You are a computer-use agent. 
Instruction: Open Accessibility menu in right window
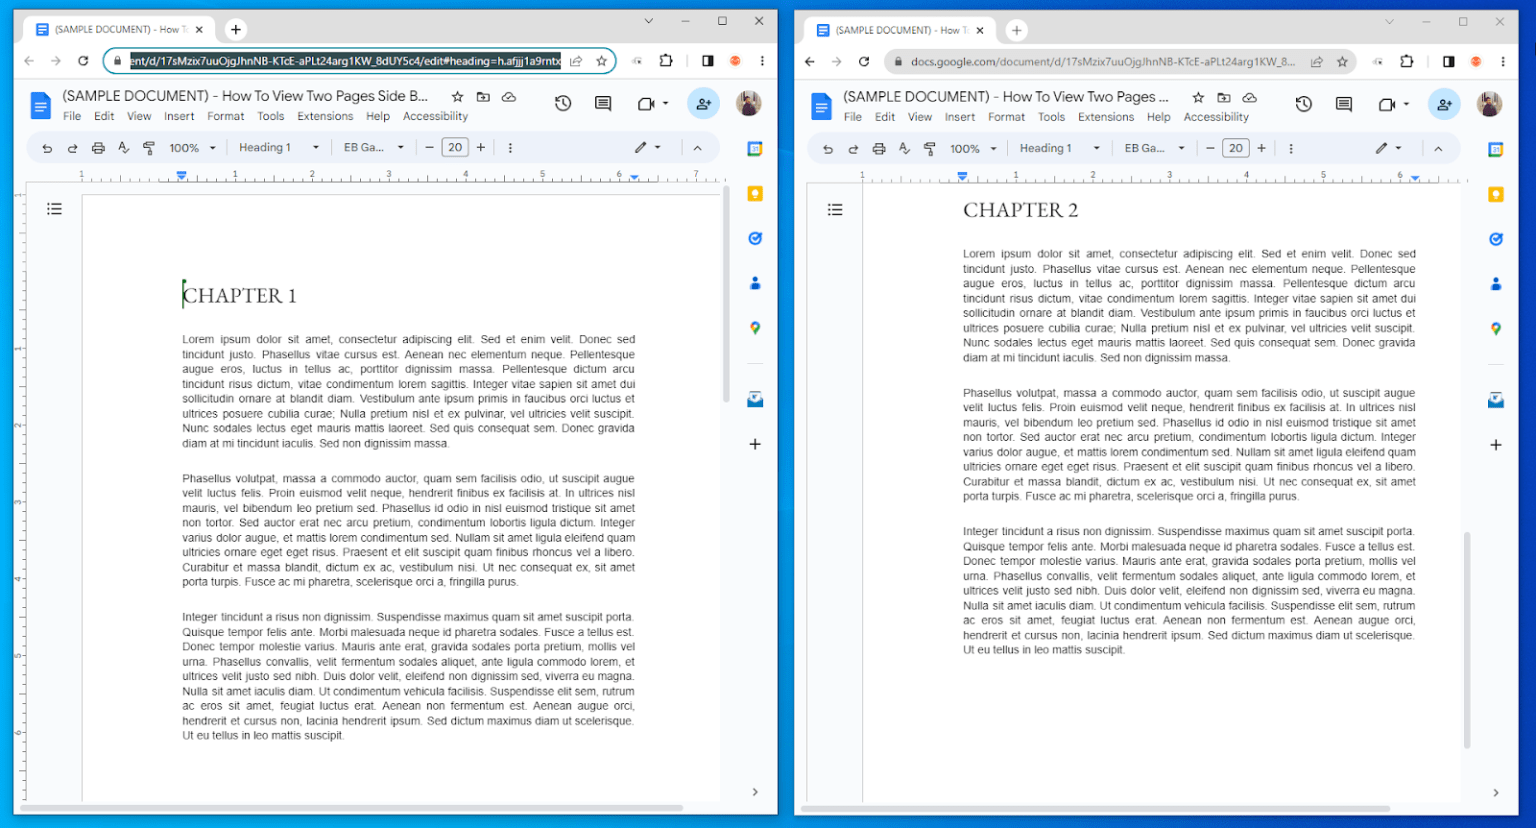(x=1216, y=117)
